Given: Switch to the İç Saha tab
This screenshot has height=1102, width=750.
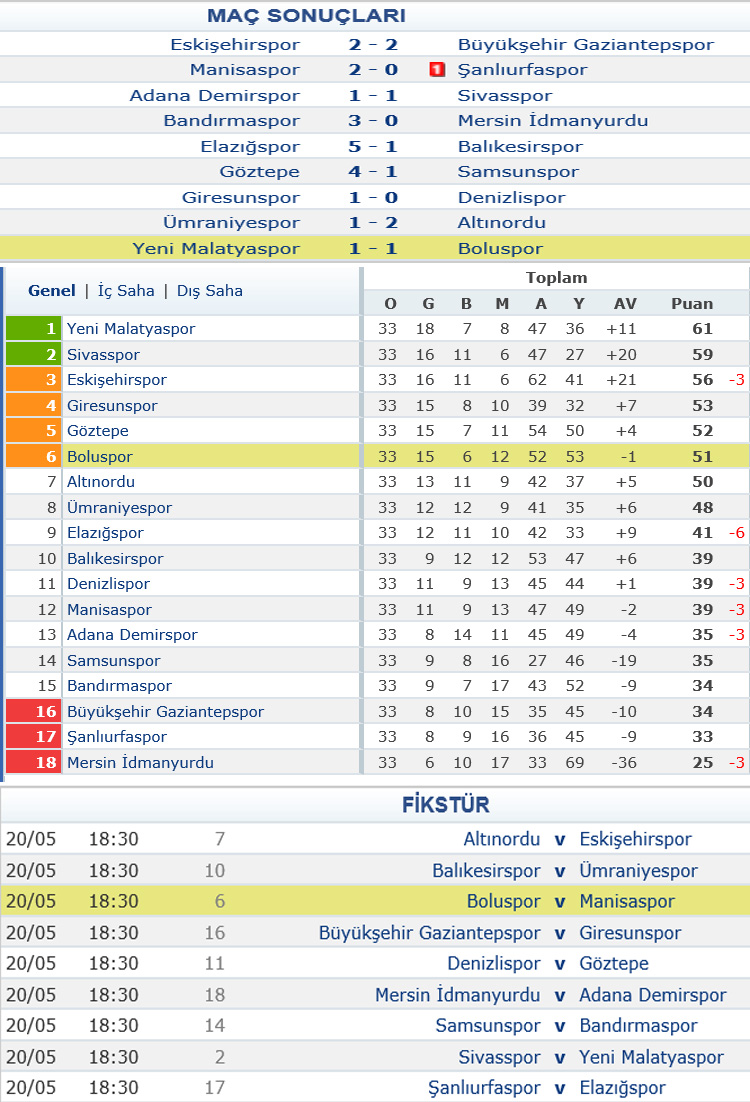Looking at the screenshot, I should click(126, 291).
